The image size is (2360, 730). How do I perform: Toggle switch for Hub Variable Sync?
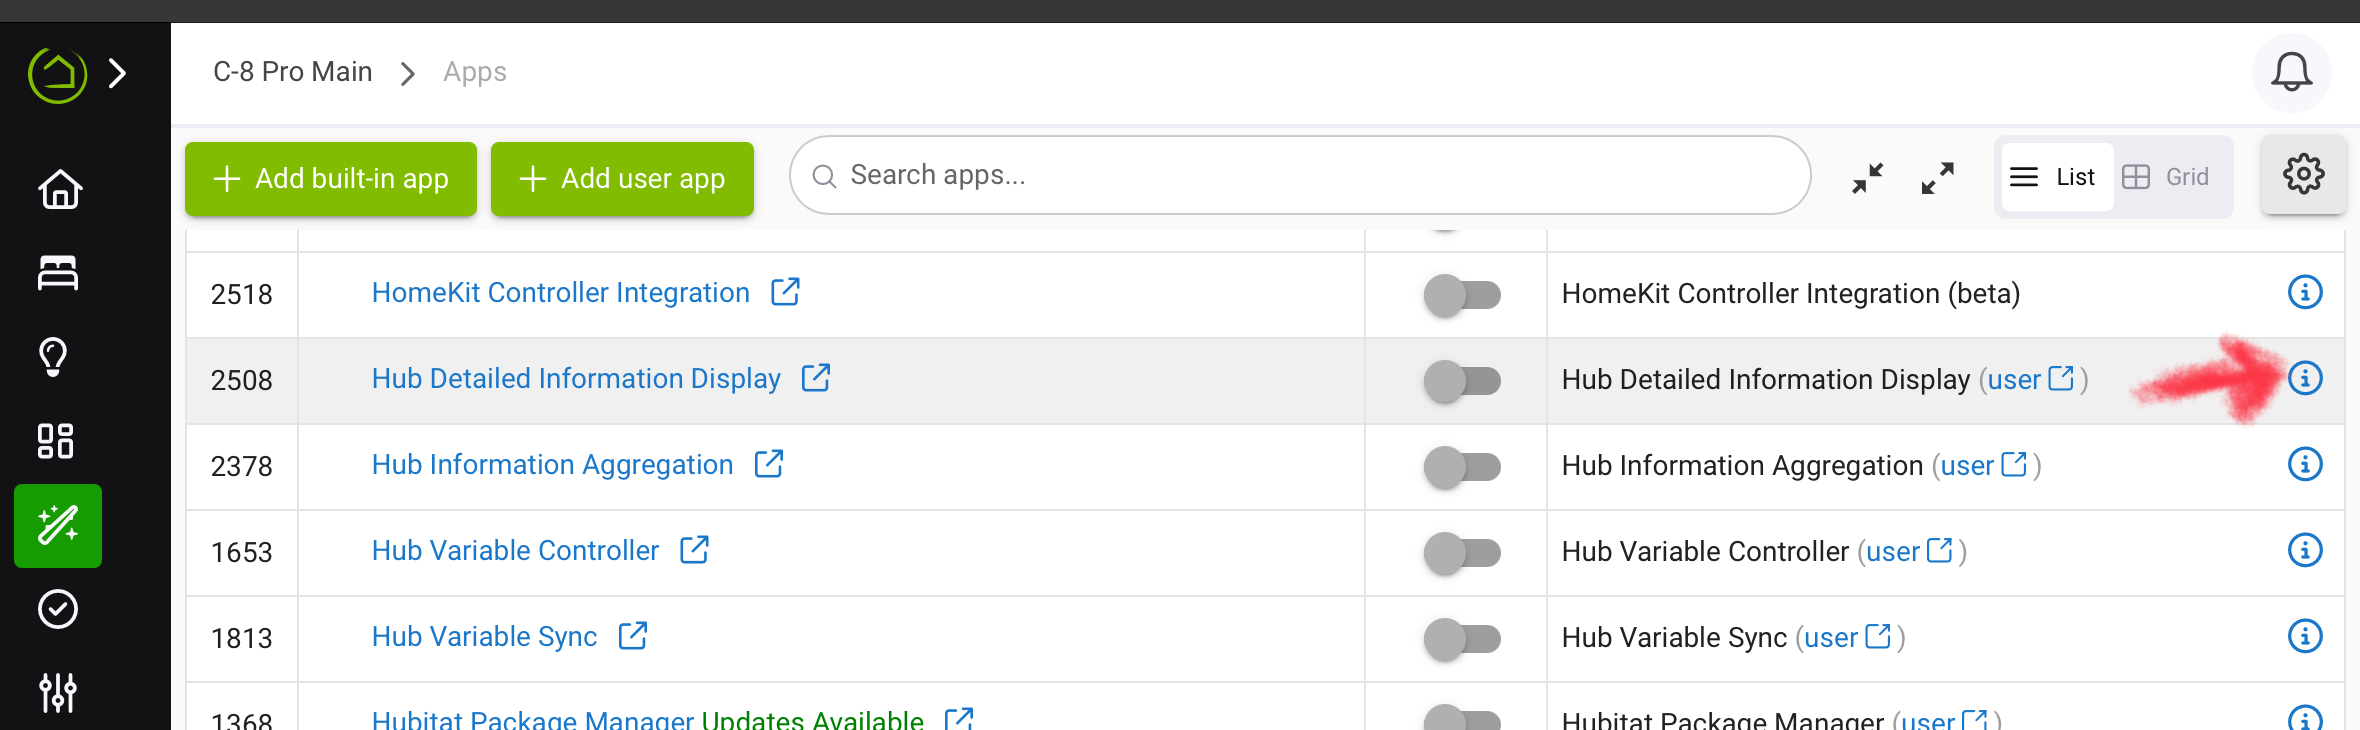pos(1462,638)
